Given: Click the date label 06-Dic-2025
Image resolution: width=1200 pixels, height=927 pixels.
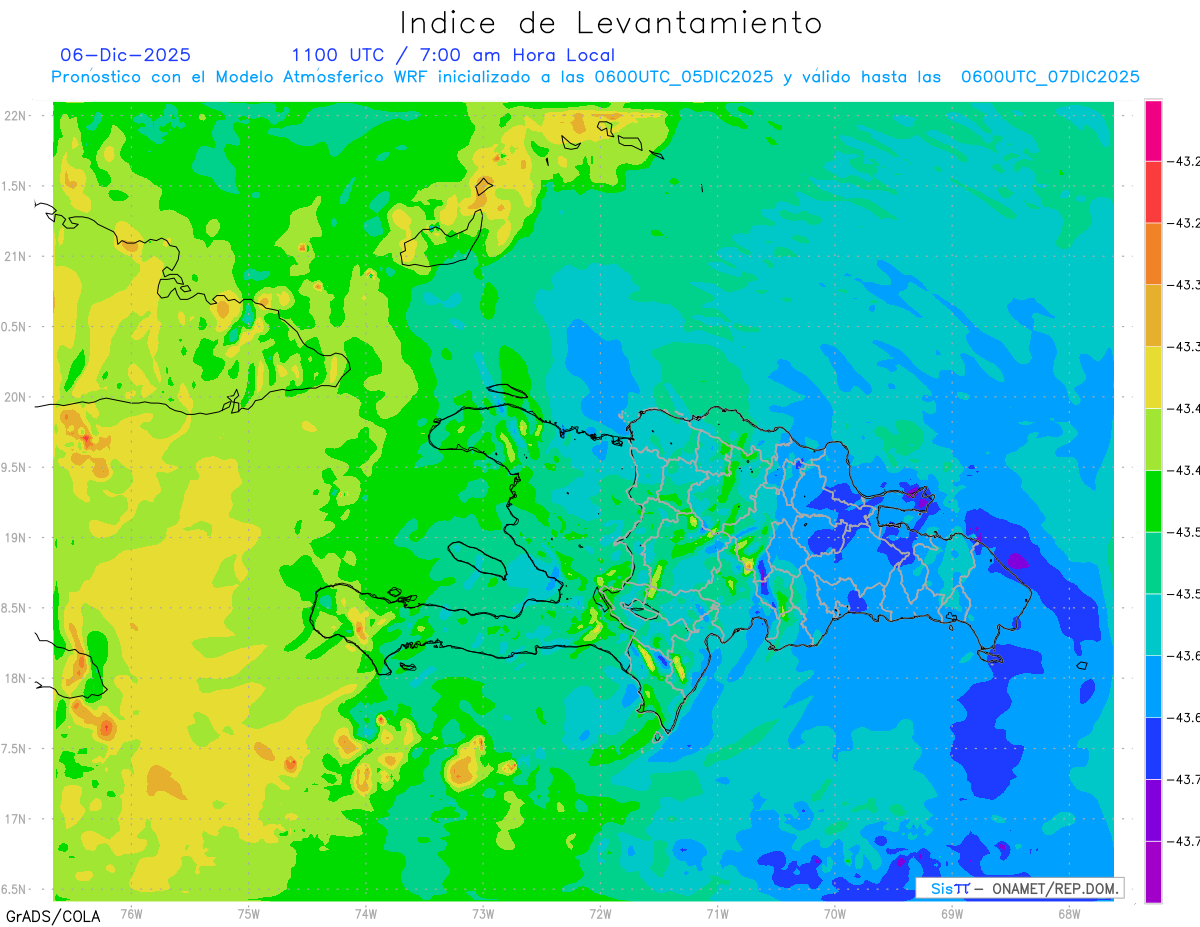Looking at the screenshot, I should point(125,55).
